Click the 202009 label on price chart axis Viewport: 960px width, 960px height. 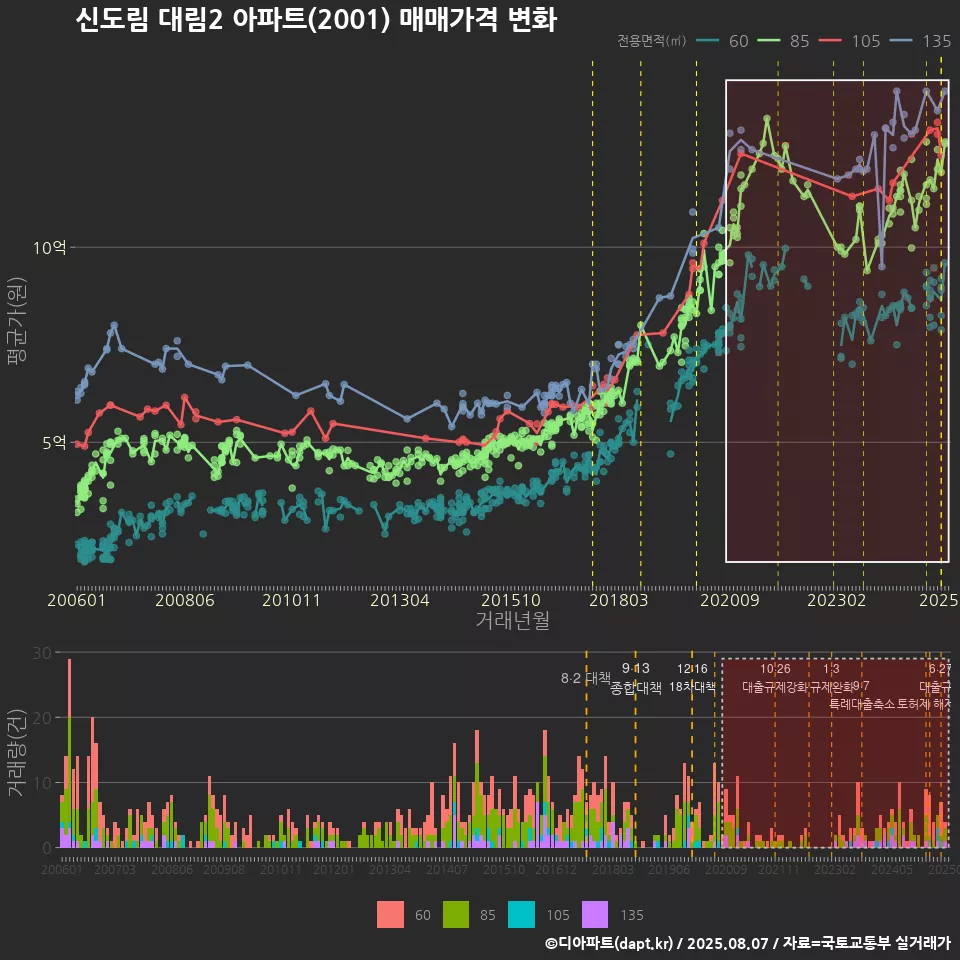click(x=730, y=600)
